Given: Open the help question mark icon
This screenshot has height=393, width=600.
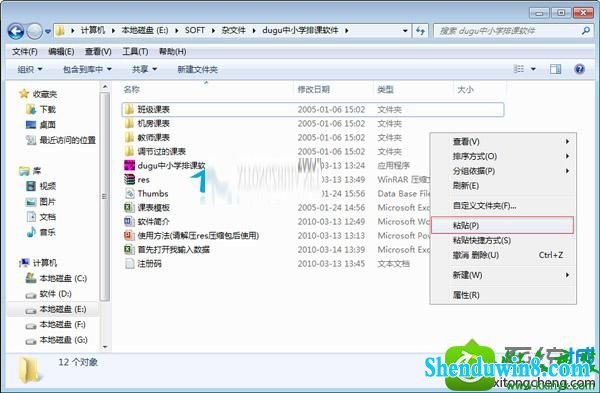Looking at the screenshot, I should [579, 69].
